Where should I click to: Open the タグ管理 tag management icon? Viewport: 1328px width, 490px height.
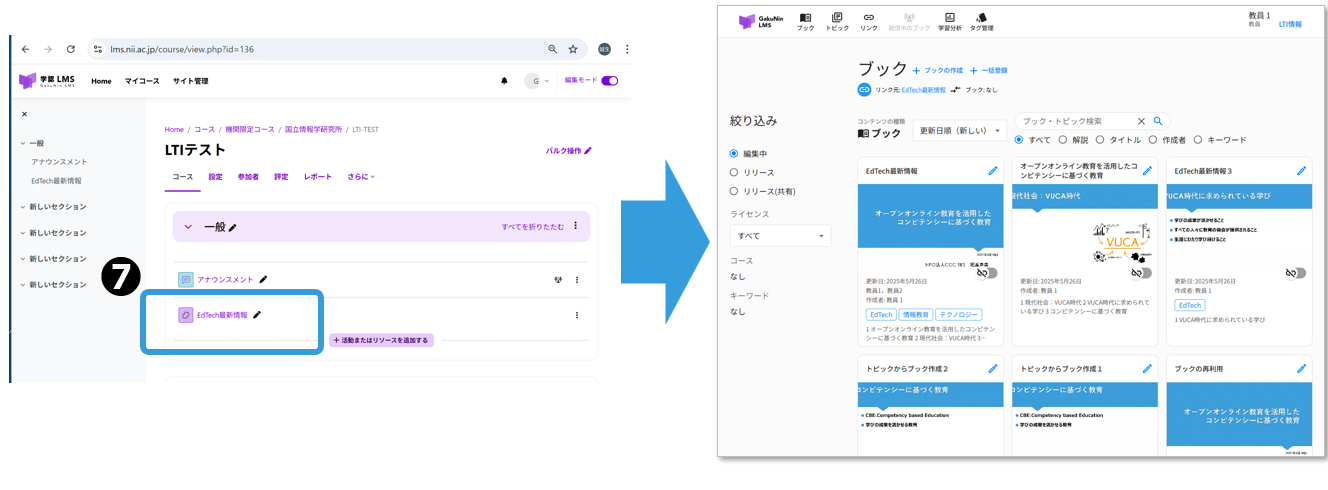pyautogui.click(x=981, y=20)
